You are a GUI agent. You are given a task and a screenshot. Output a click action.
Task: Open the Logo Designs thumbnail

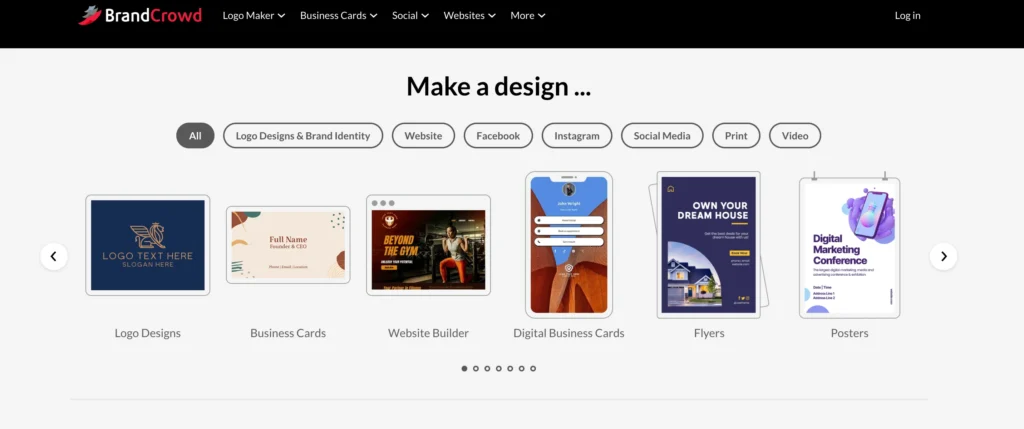(x=148, y=245)
